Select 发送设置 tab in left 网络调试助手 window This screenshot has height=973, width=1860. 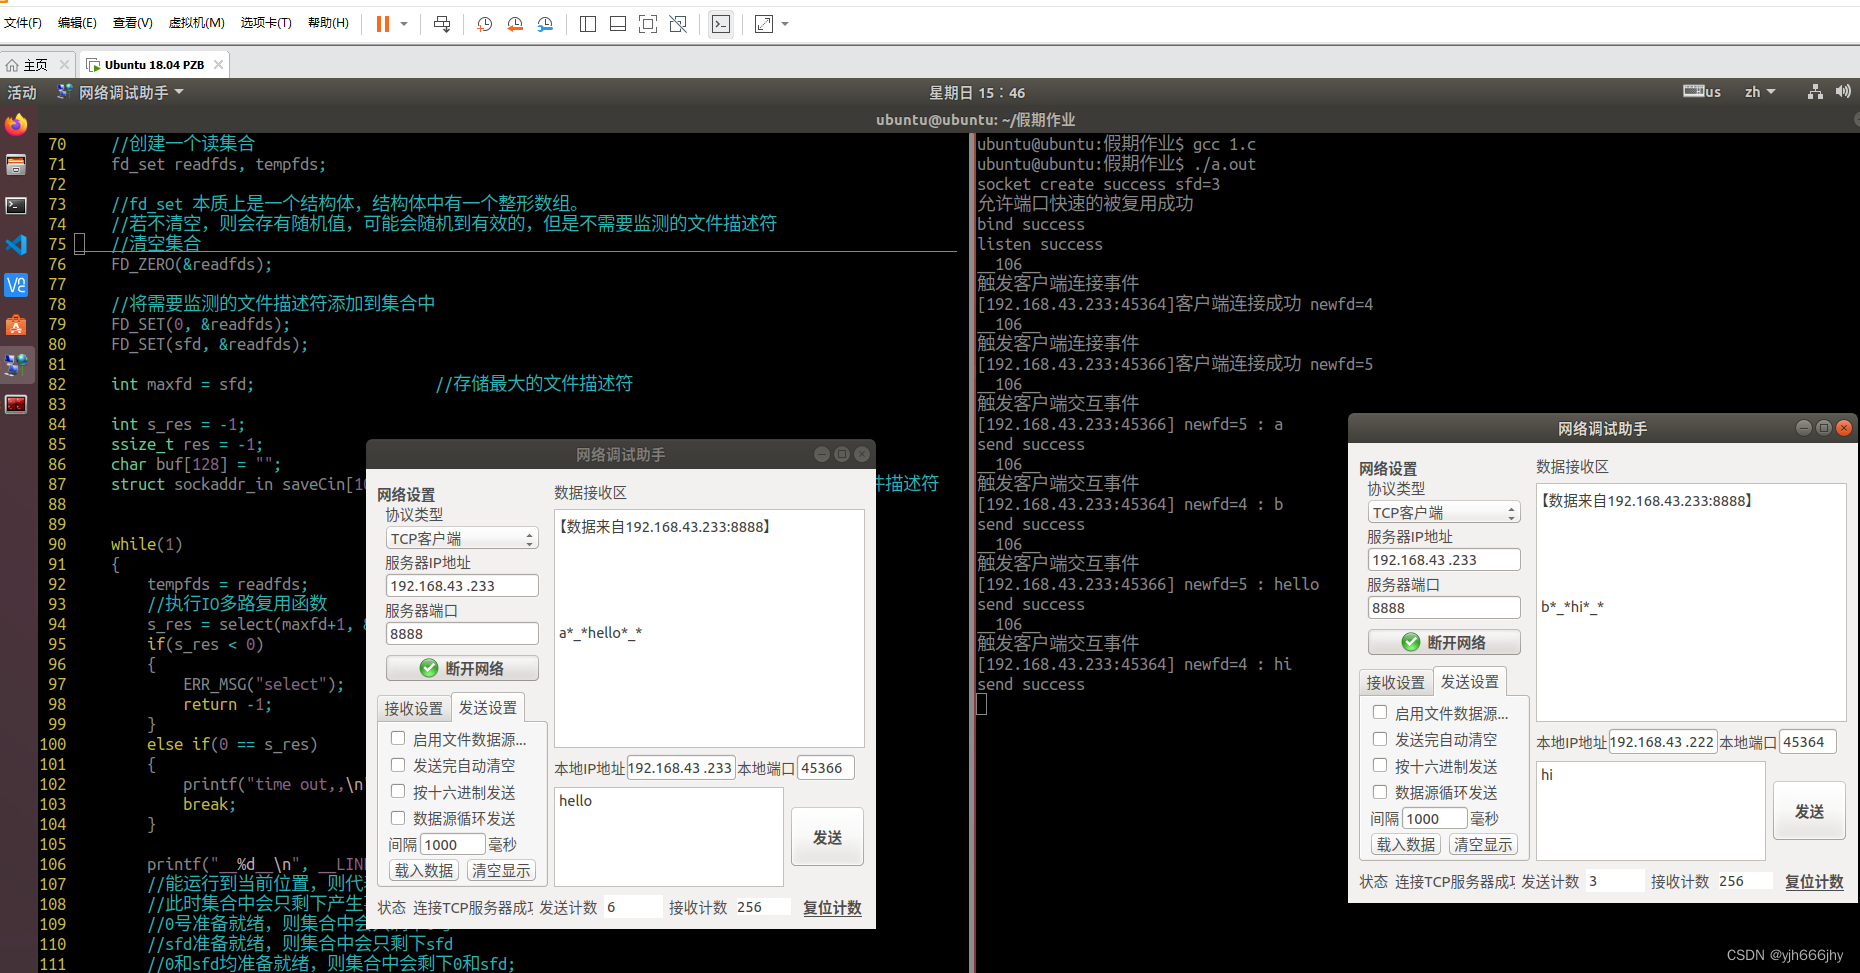click(x=488, y=707)
